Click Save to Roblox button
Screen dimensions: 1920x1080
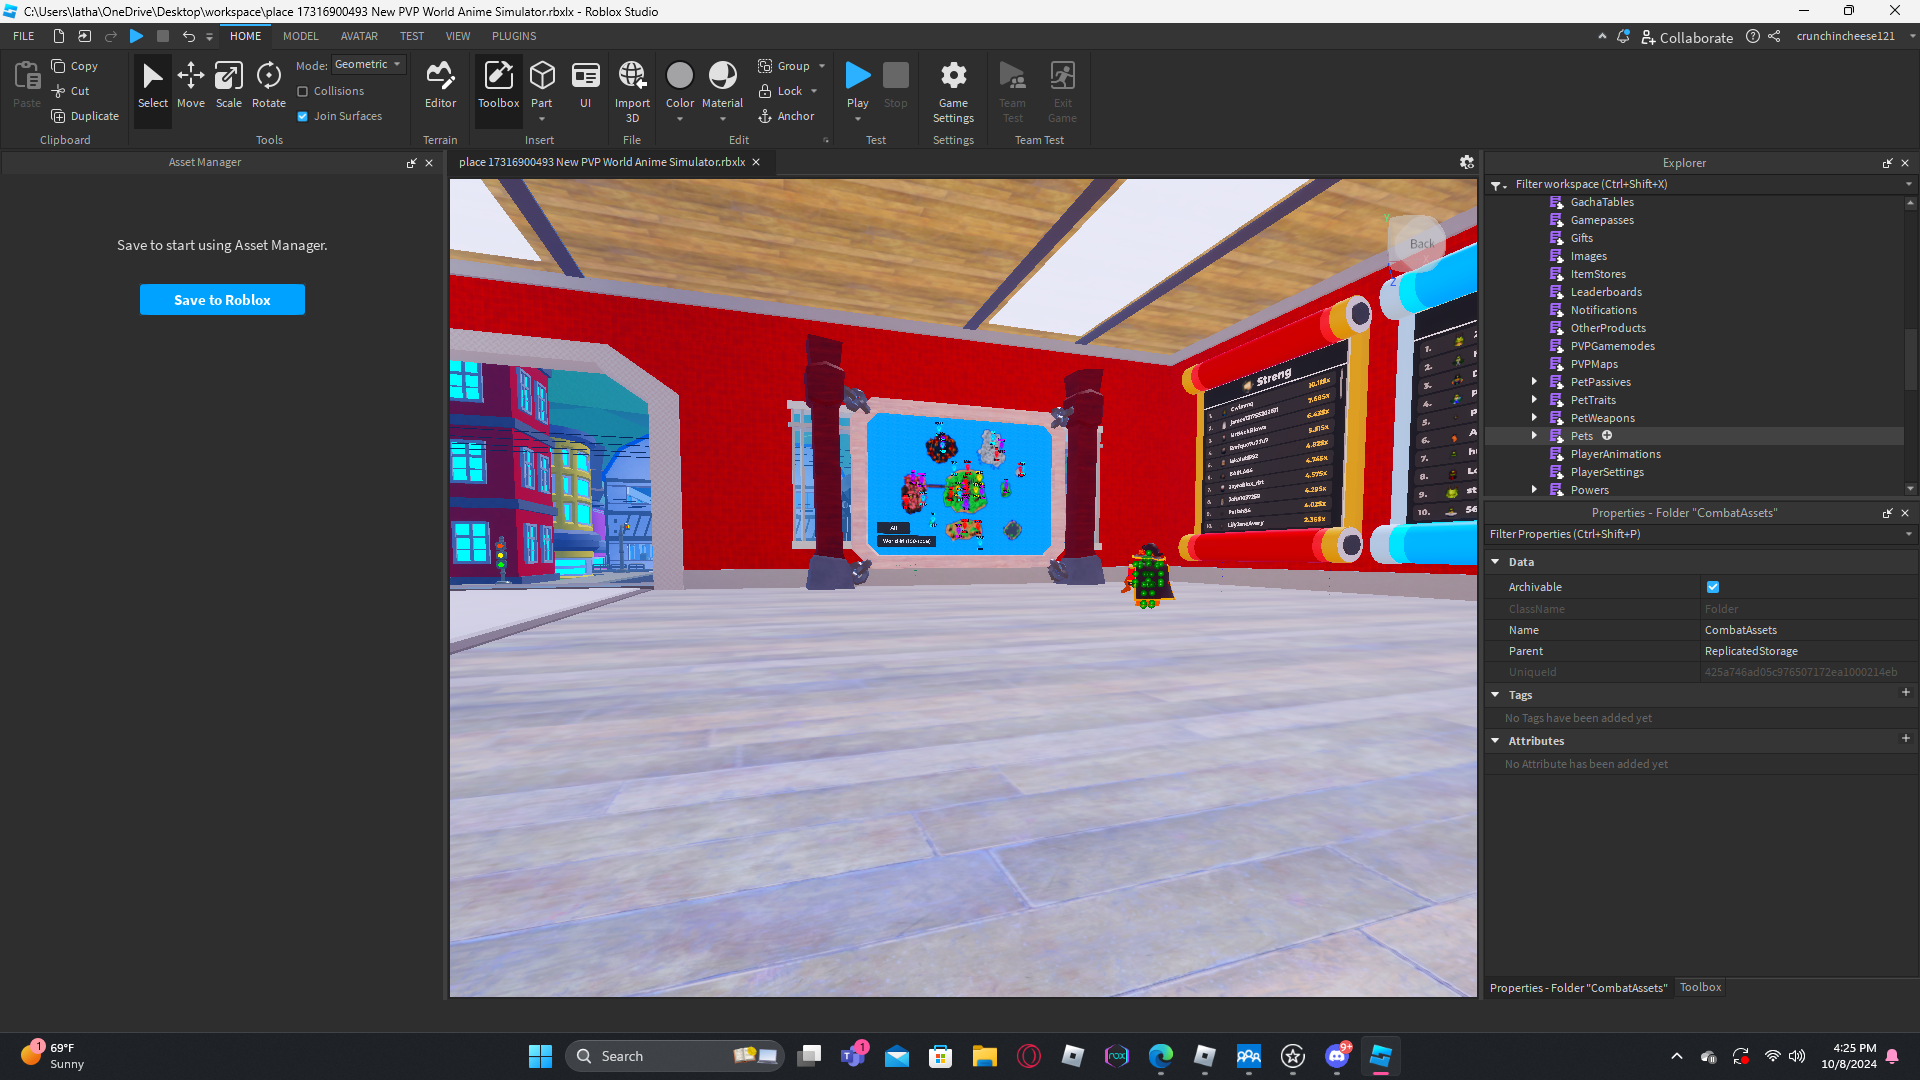coord(222,300)
